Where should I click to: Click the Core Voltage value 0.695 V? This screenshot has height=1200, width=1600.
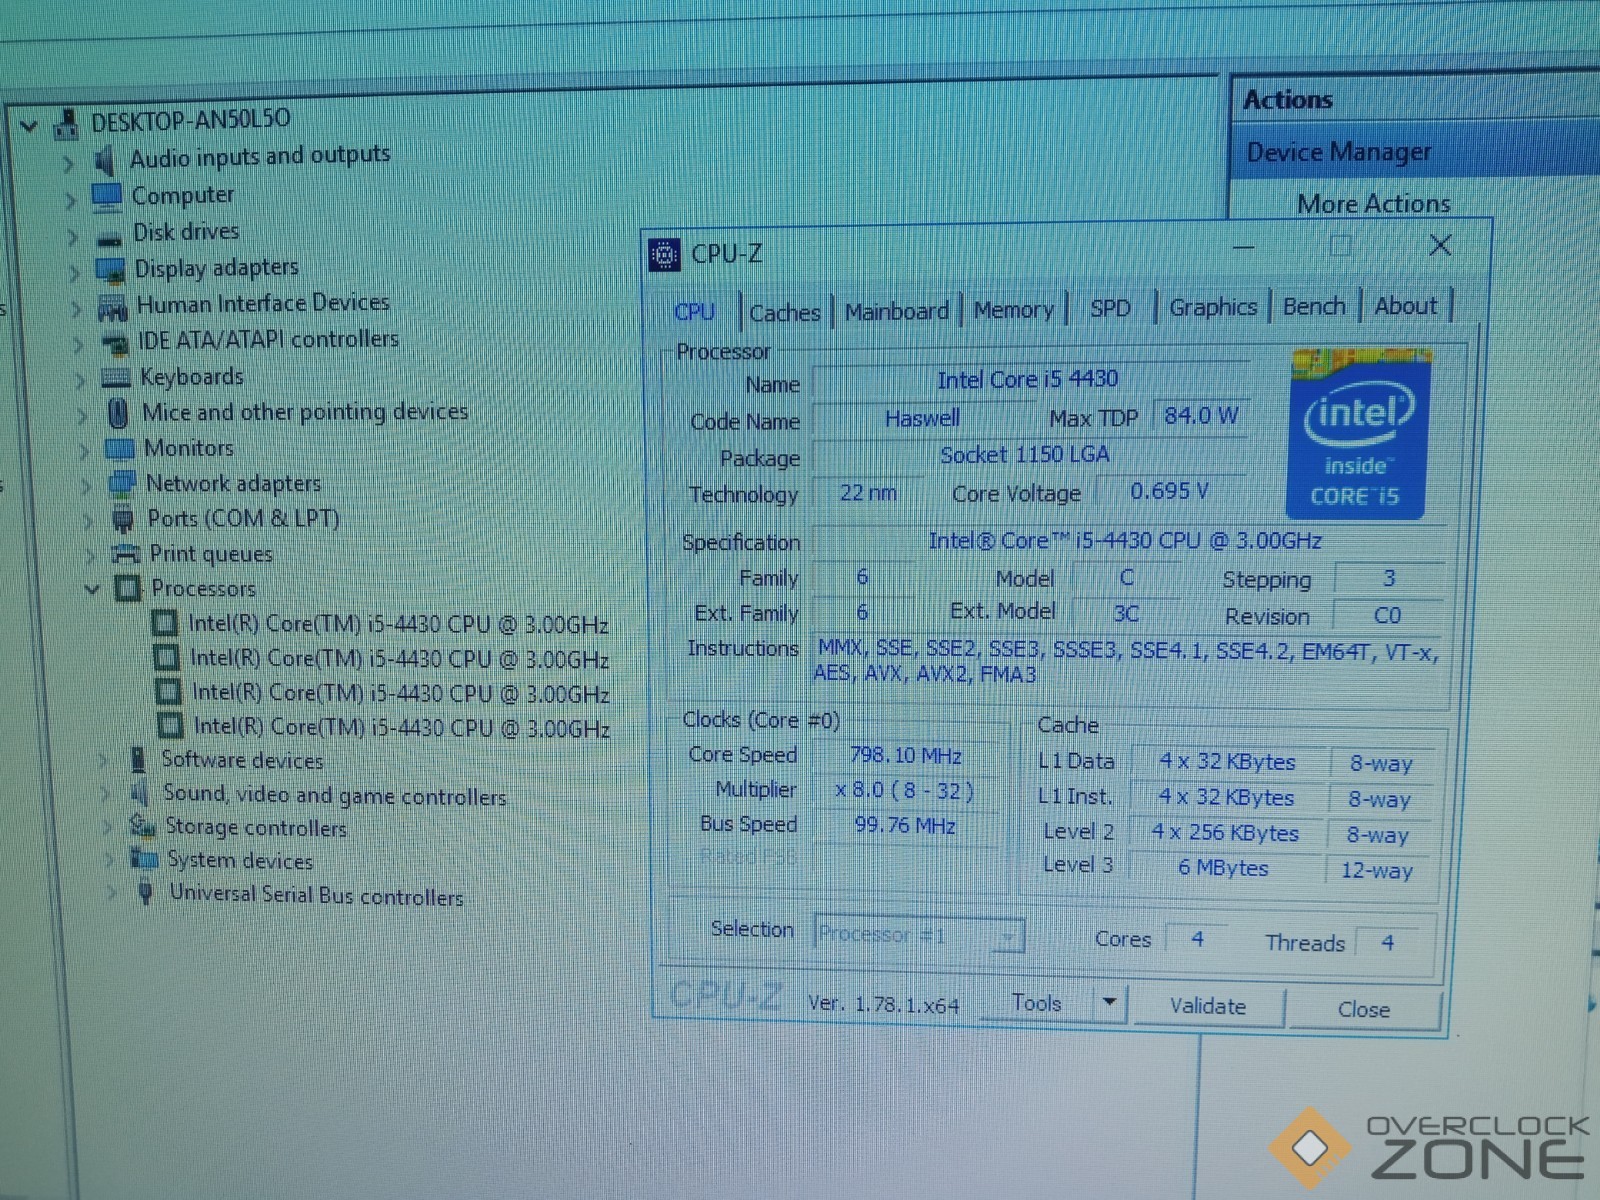(1170, 491)
